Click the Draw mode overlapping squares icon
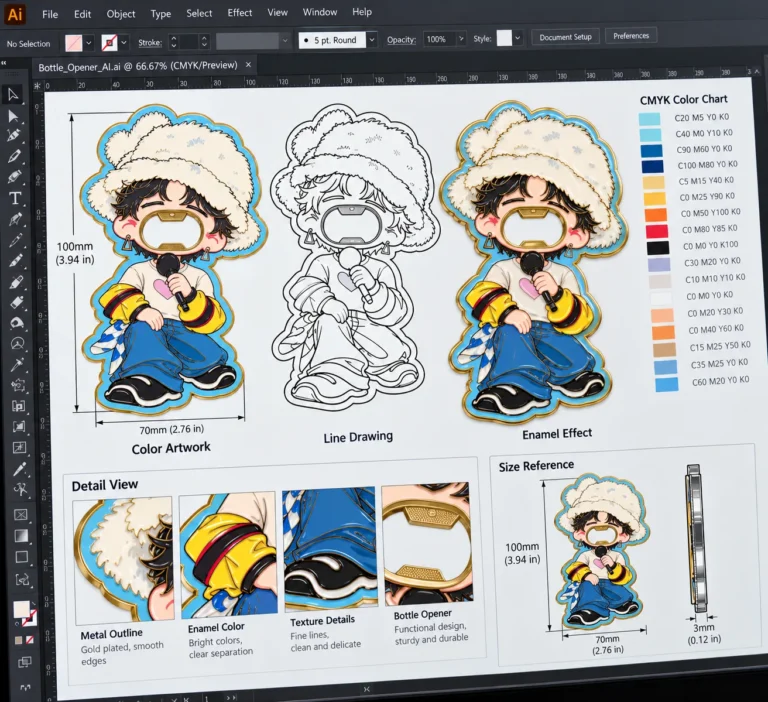 (x=24, y=662)
